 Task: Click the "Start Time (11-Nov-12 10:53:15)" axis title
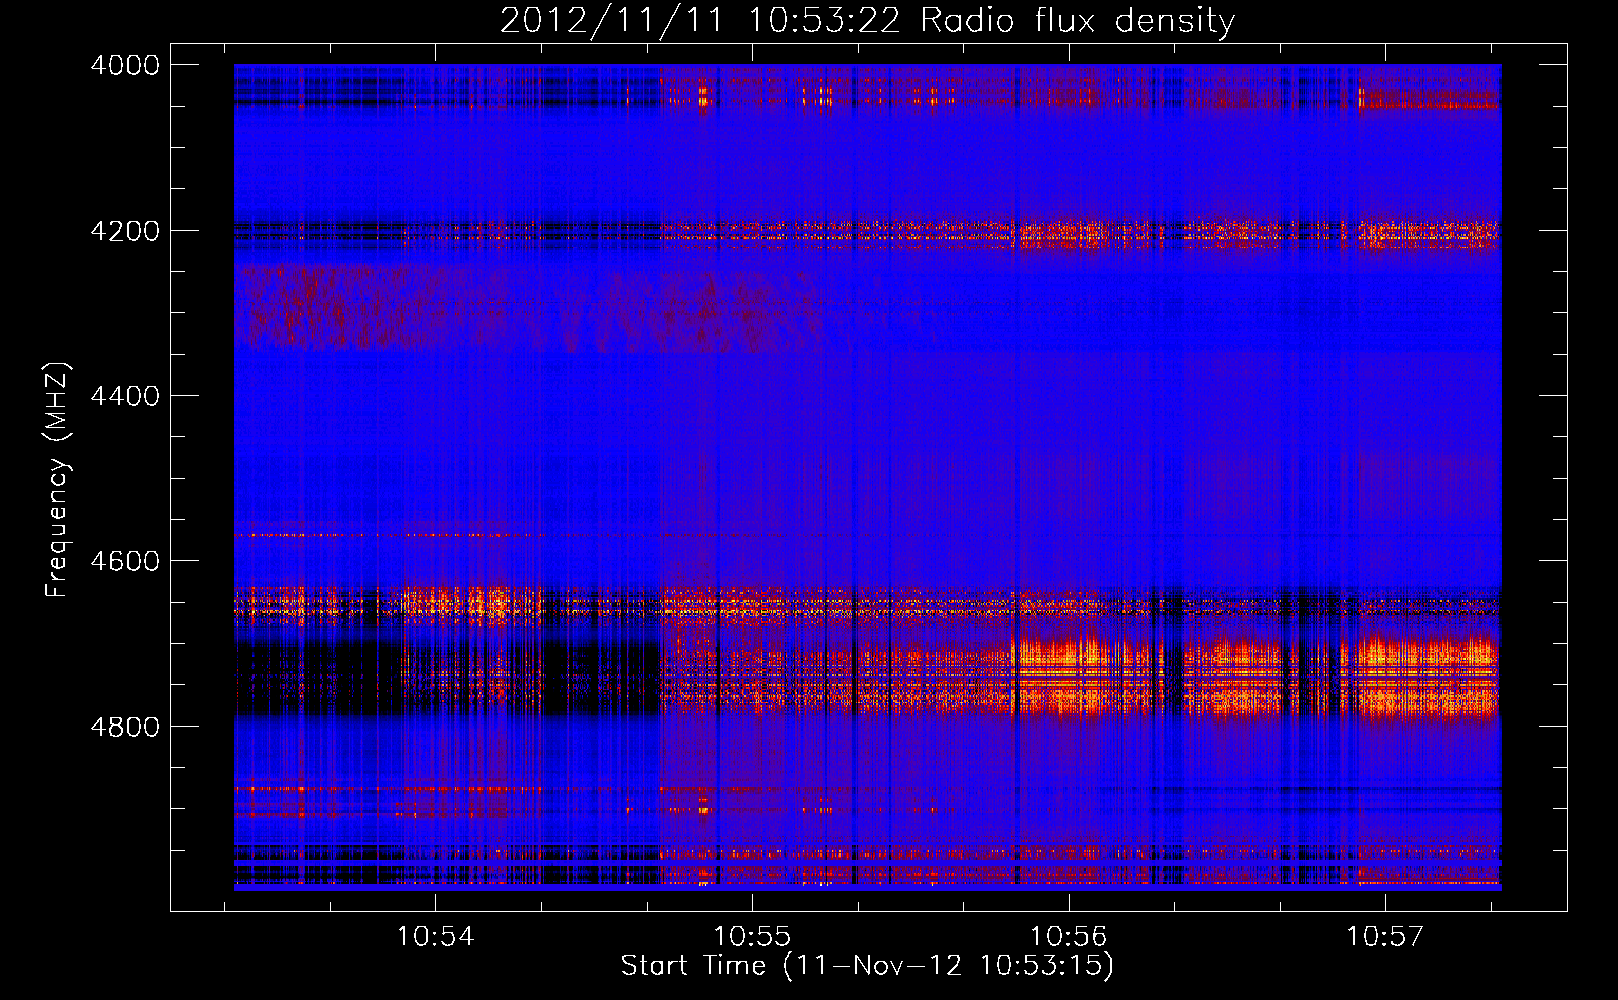867,966
